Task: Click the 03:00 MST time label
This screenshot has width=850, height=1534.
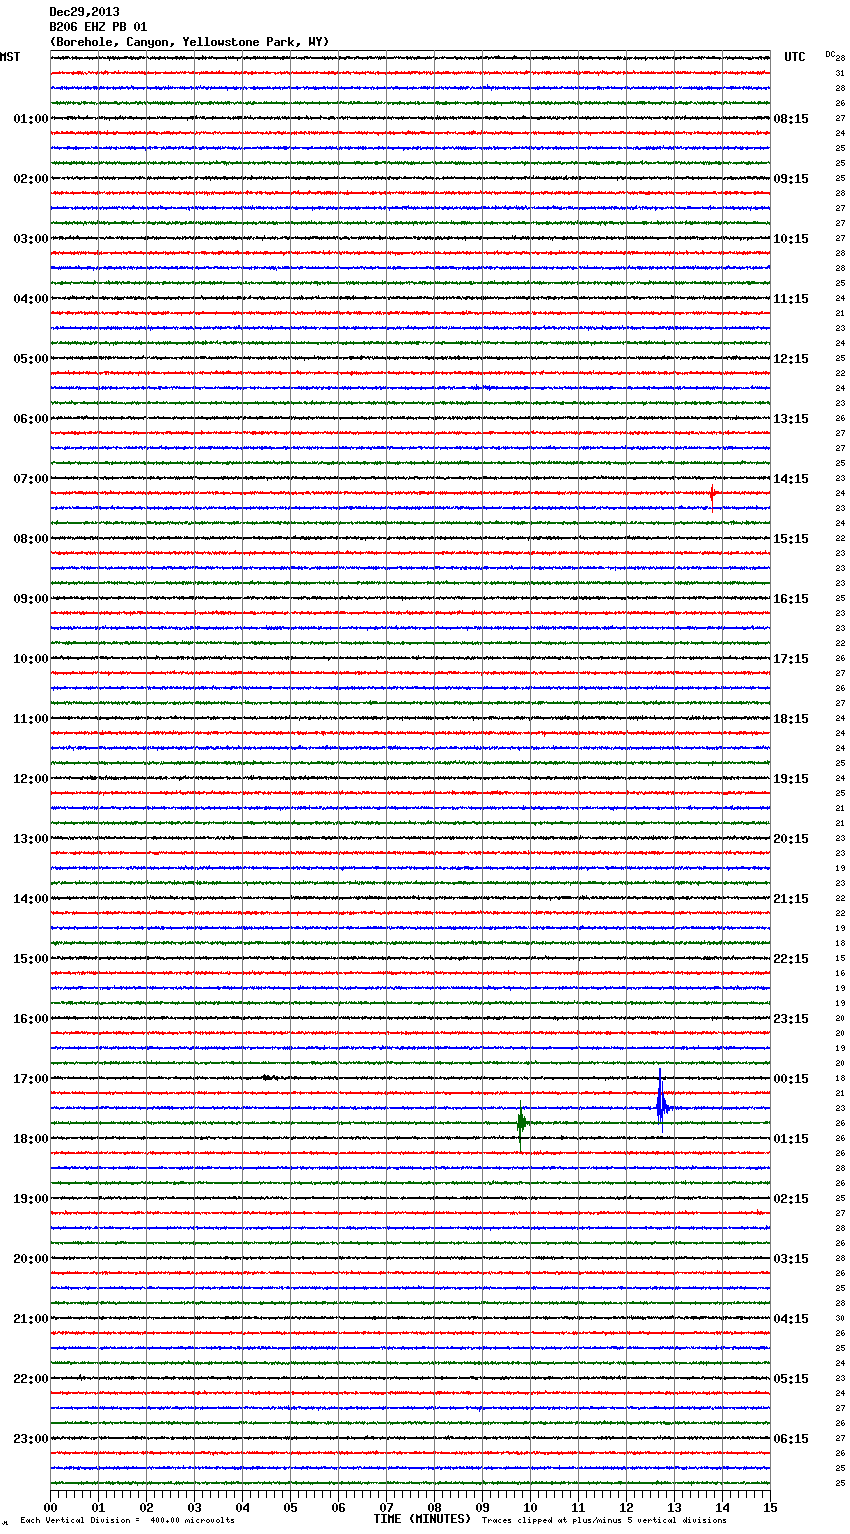Action: 30,239
